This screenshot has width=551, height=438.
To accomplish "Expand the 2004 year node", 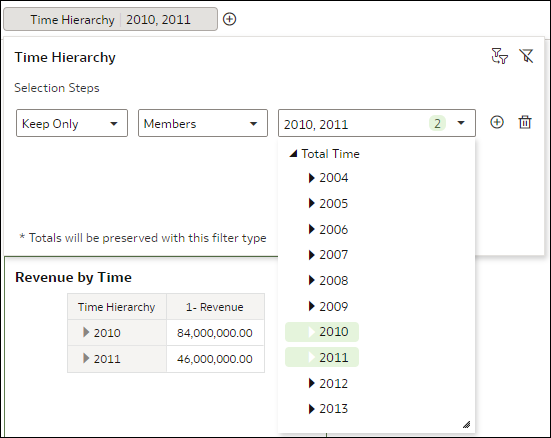I will (x=311, y=178).
